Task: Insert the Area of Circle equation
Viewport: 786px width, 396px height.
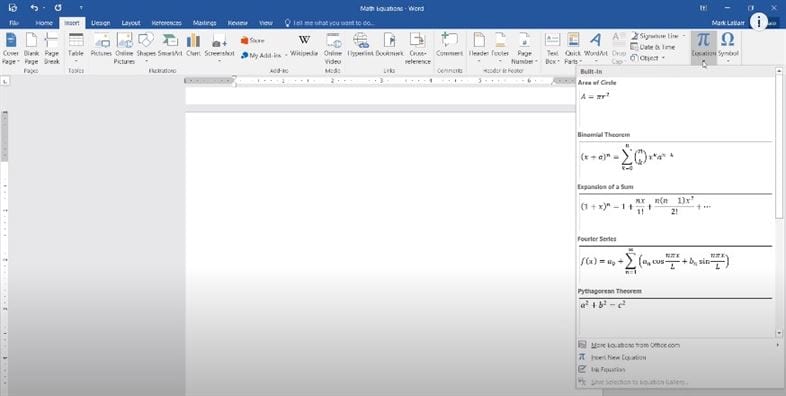Action: (x=675, y=104)
